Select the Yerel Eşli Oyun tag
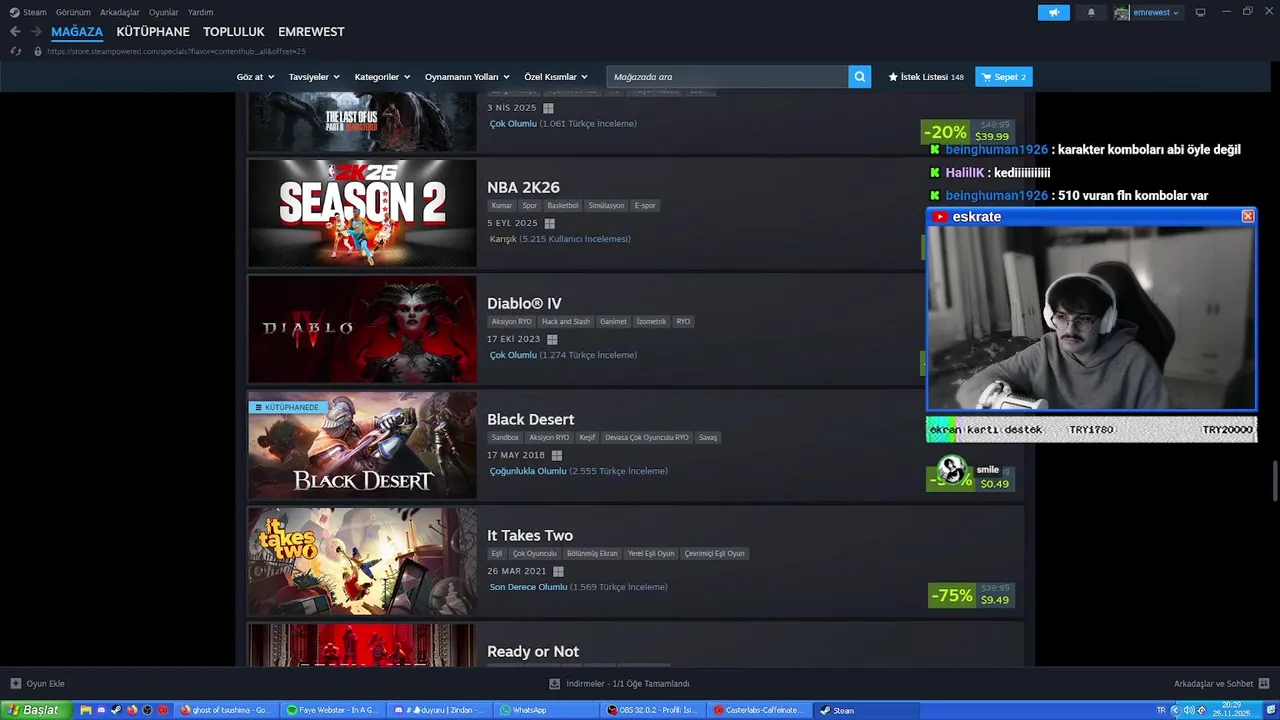This screenshot has width=1280, height=720. pos(651,554)
